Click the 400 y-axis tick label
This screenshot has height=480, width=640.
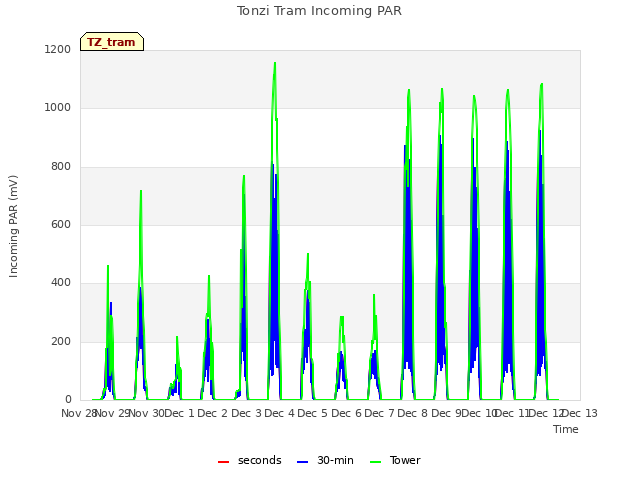click(x=61, y=282)
